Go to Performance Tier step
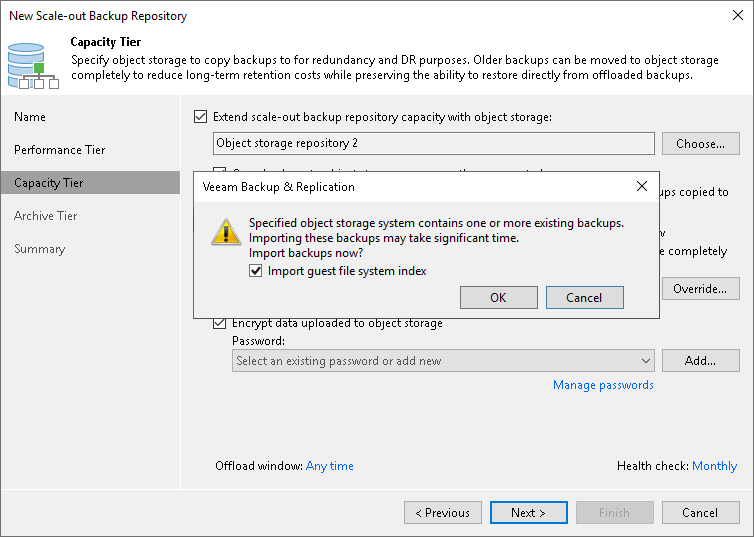 pos(60,150)
